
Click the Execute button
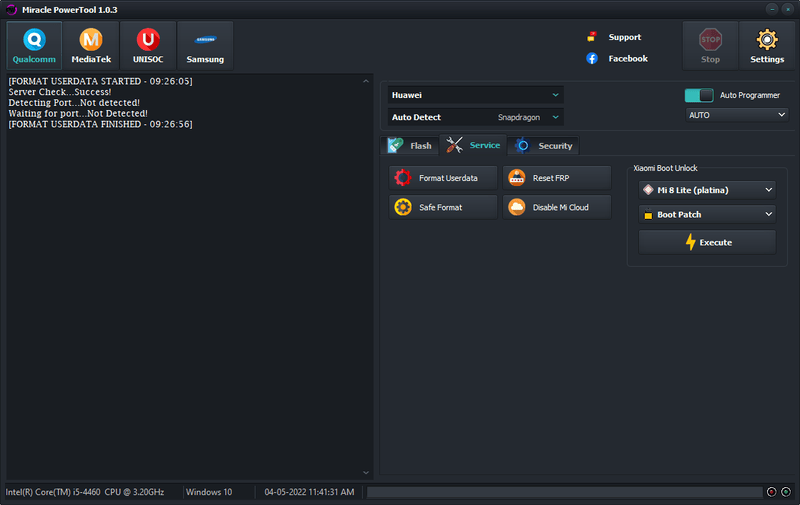point(707,242)
